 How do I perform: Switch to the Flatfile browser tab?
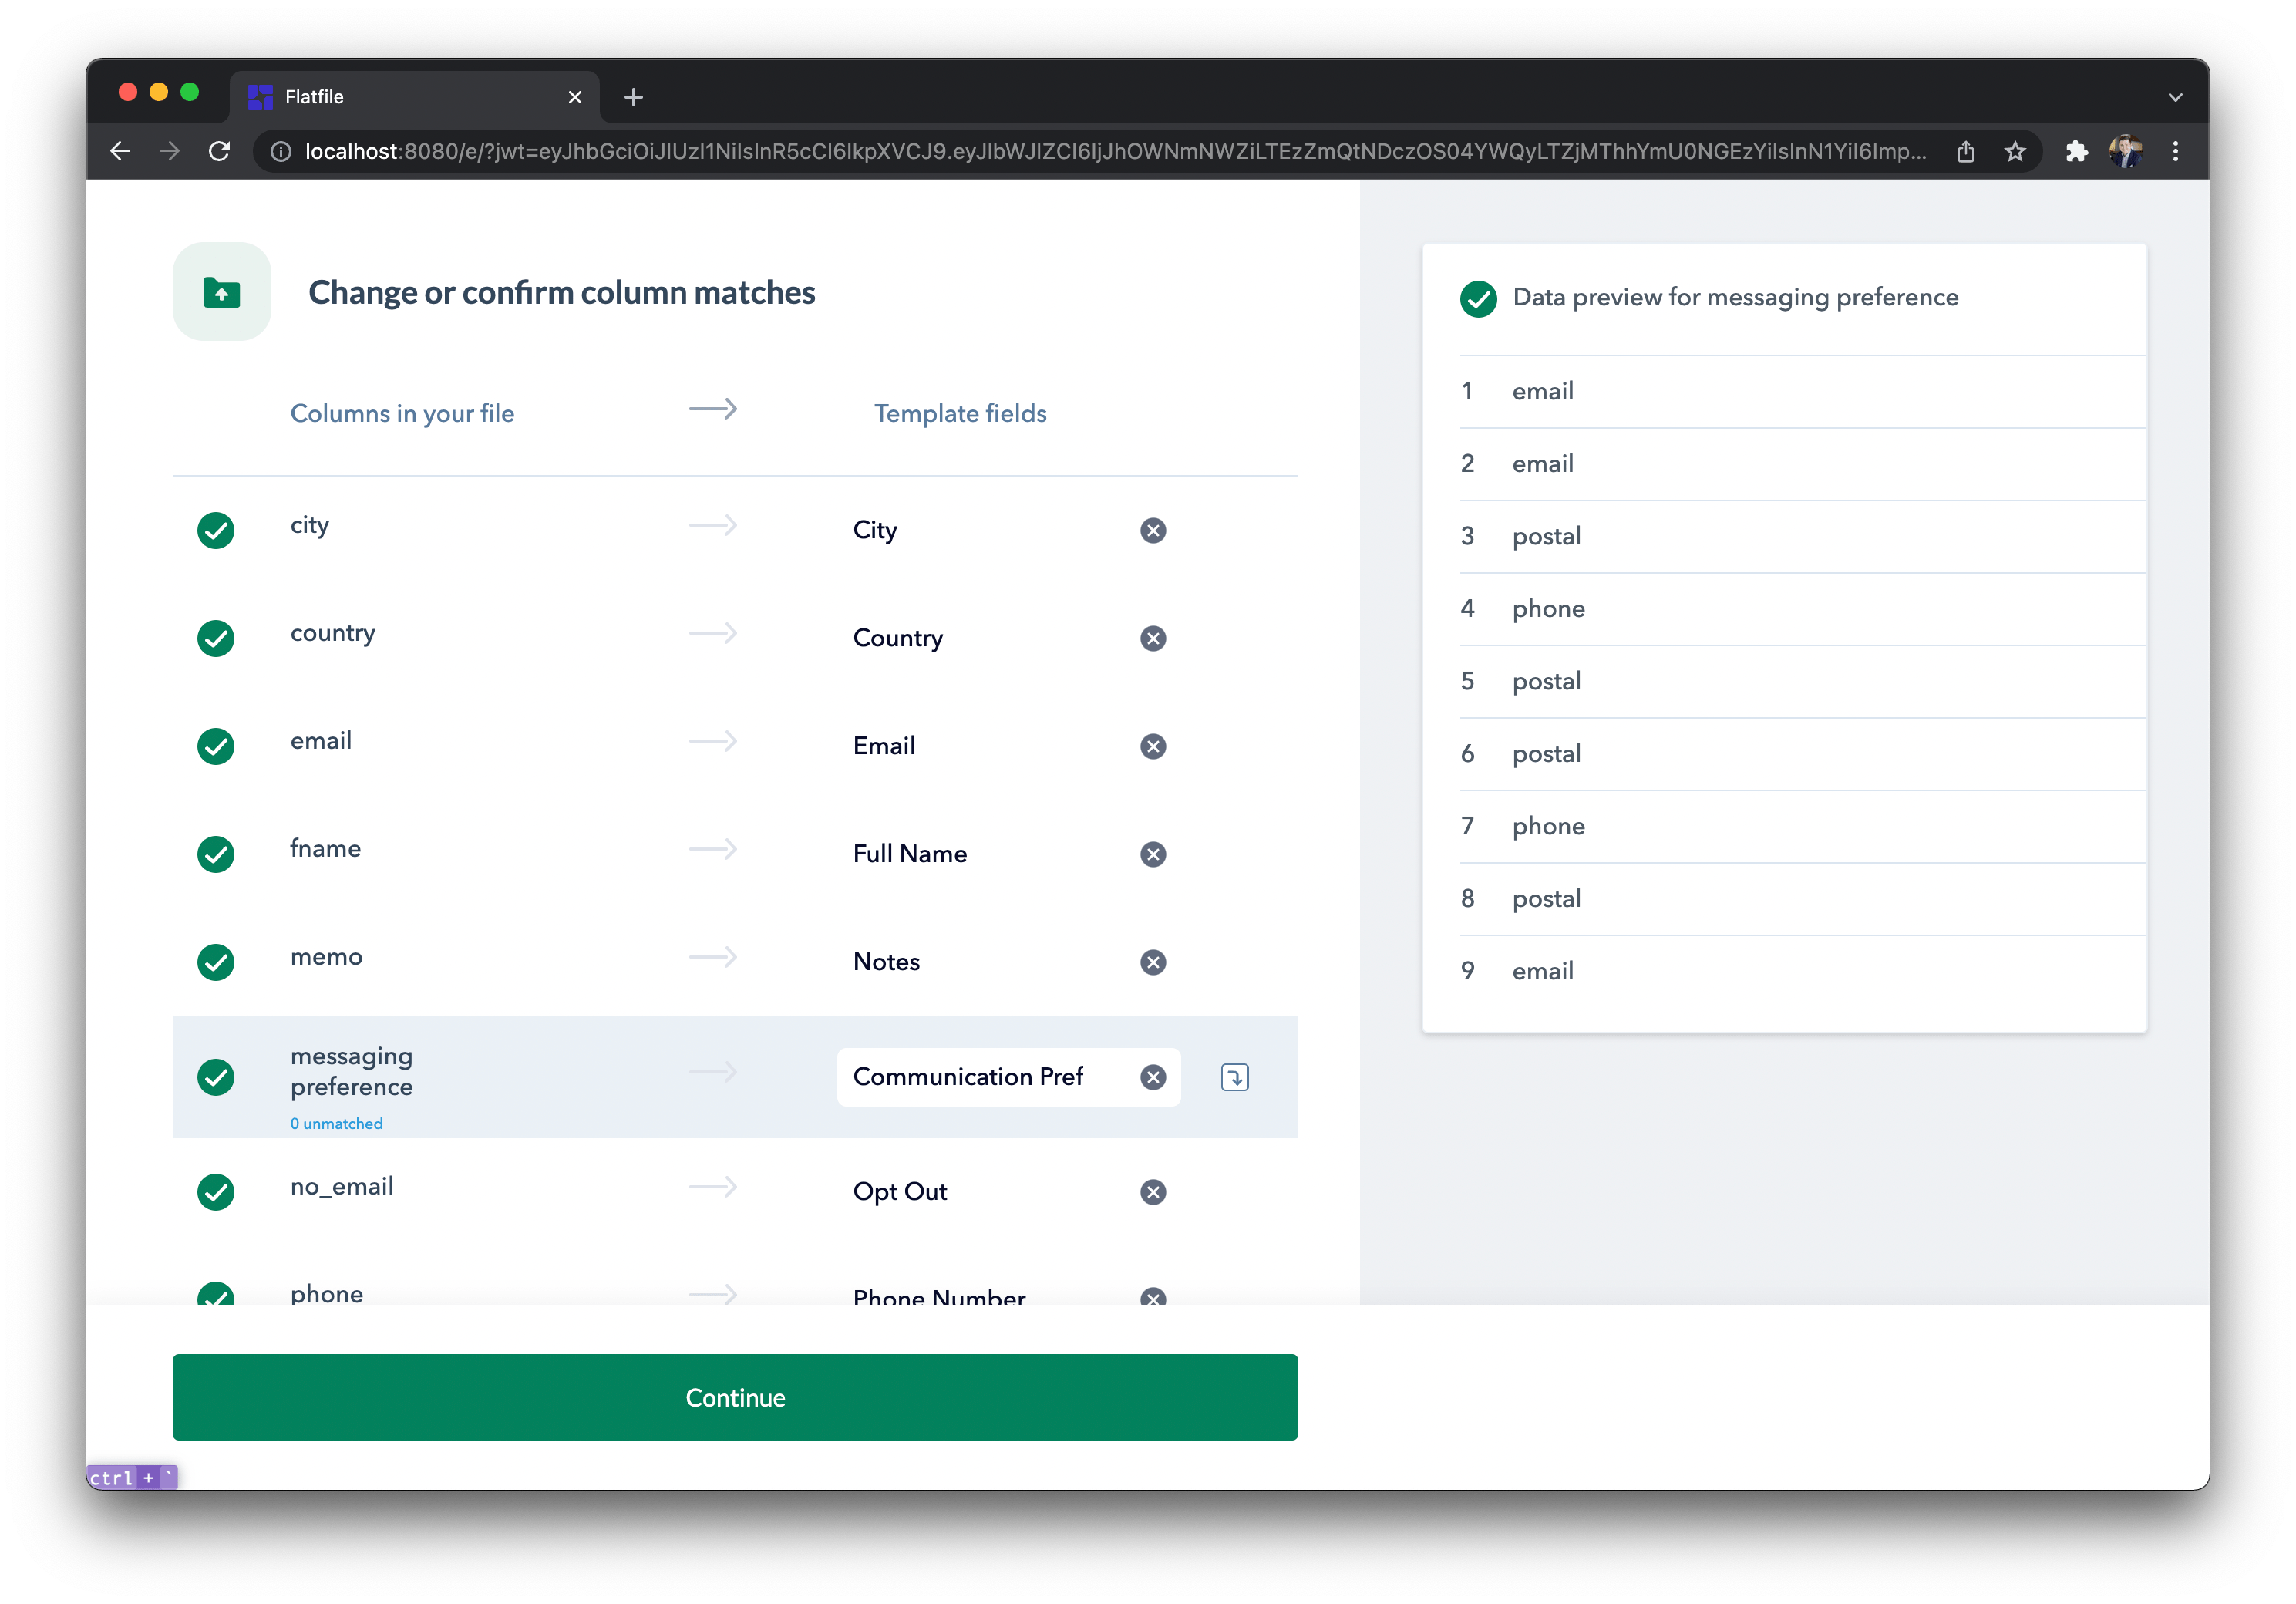click(x=400, y=96)
